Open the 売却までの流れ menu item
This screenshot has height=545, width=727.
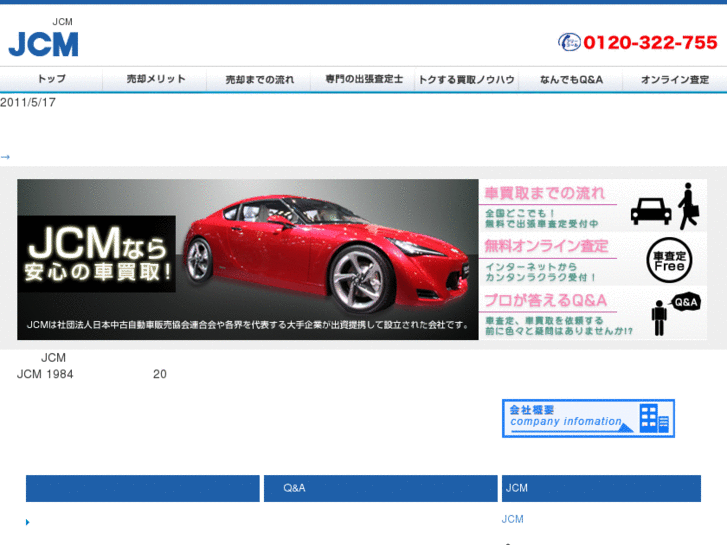(x=260, y=79)
